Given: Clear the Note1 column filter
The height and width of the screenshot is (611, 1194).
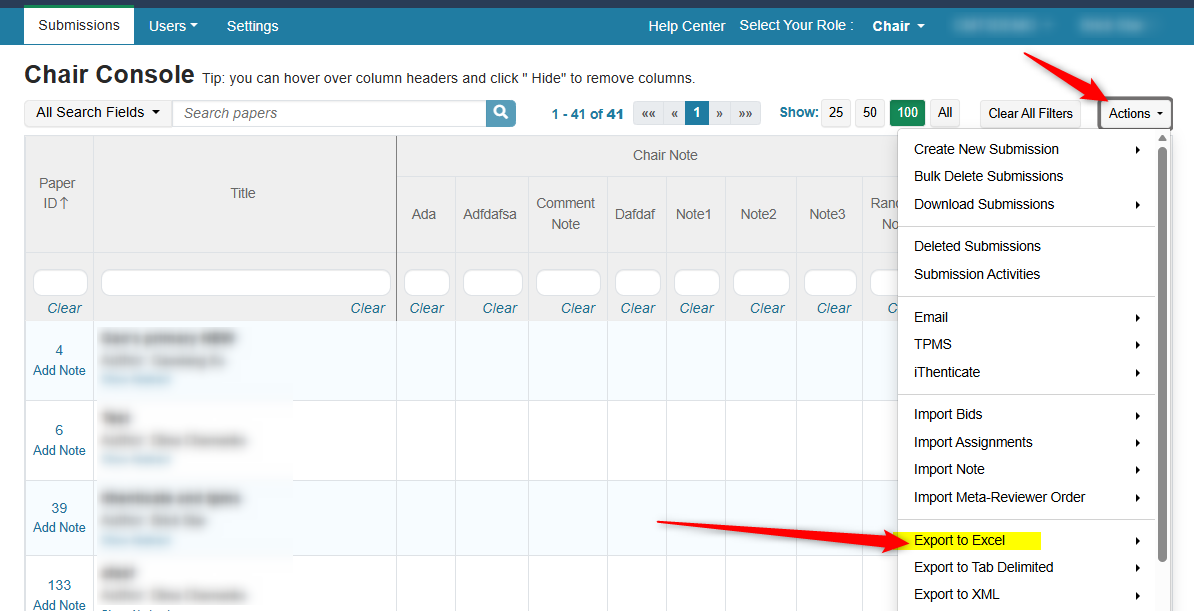Looking at the screenshot, I should click(x=697, y=309).
